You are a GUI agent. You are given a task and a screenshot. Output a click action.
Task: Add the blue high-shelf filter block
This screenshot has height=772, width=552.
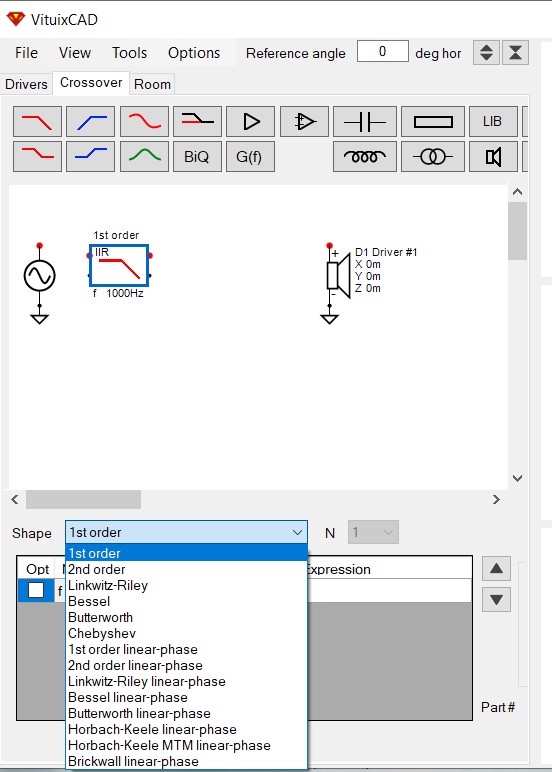click(x=91, y=156)
